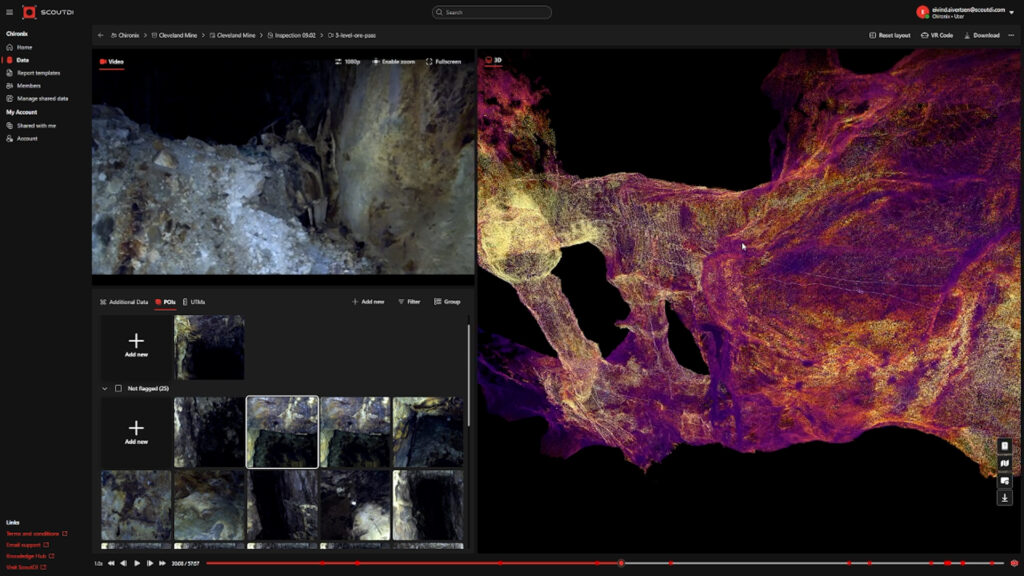Check the Not flagged group checkbox
The width and height of the screenshot is (1024, 576).
(119, 388)
